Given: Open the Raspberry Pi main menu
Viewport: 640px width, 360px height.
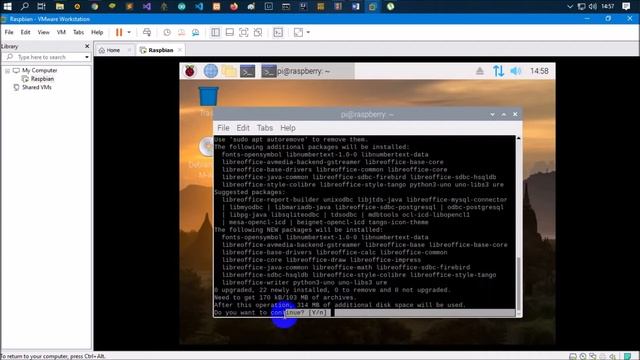Looking at the screenshot, I should pos(190,71).
